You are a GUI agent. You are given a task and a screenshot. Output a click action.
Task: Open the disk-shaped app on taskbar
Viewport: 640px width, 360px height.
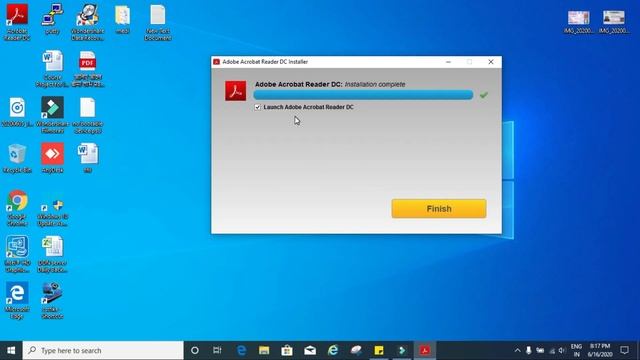(356, 350)
